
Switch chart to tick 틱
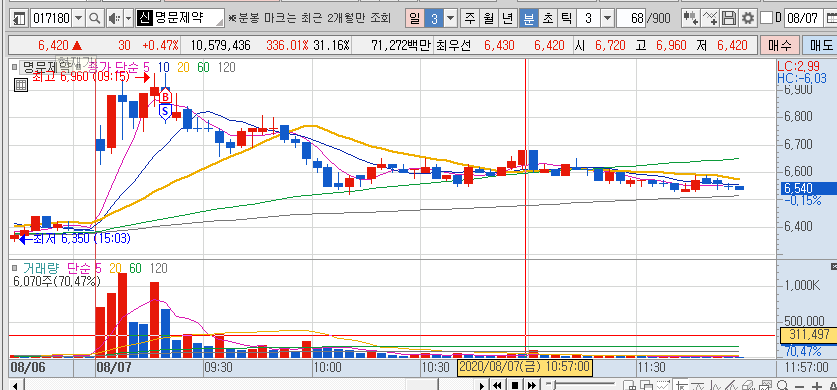click(x=566, y=19)
